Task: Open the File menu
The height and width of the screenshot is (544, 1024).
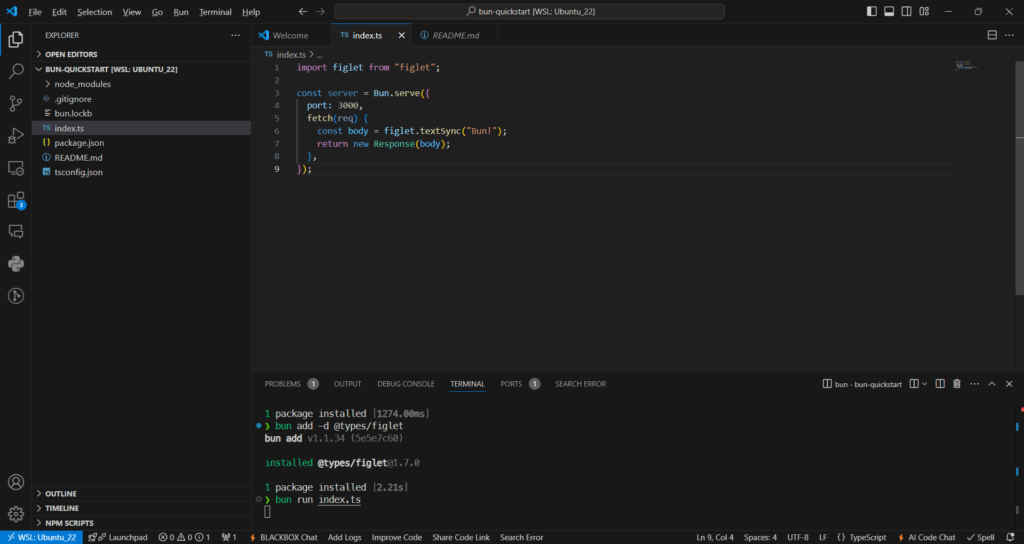Action: [35, 12]
